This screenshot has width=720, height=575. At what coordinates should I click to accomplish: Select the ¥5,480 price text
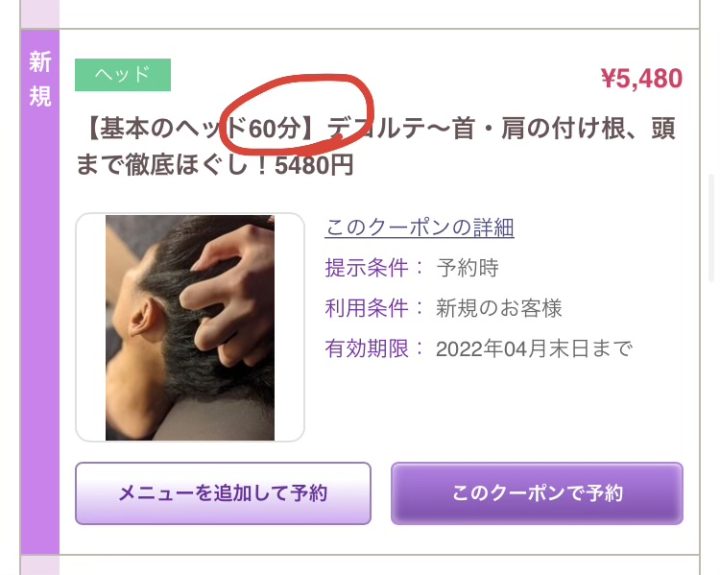tap(642, 79)
